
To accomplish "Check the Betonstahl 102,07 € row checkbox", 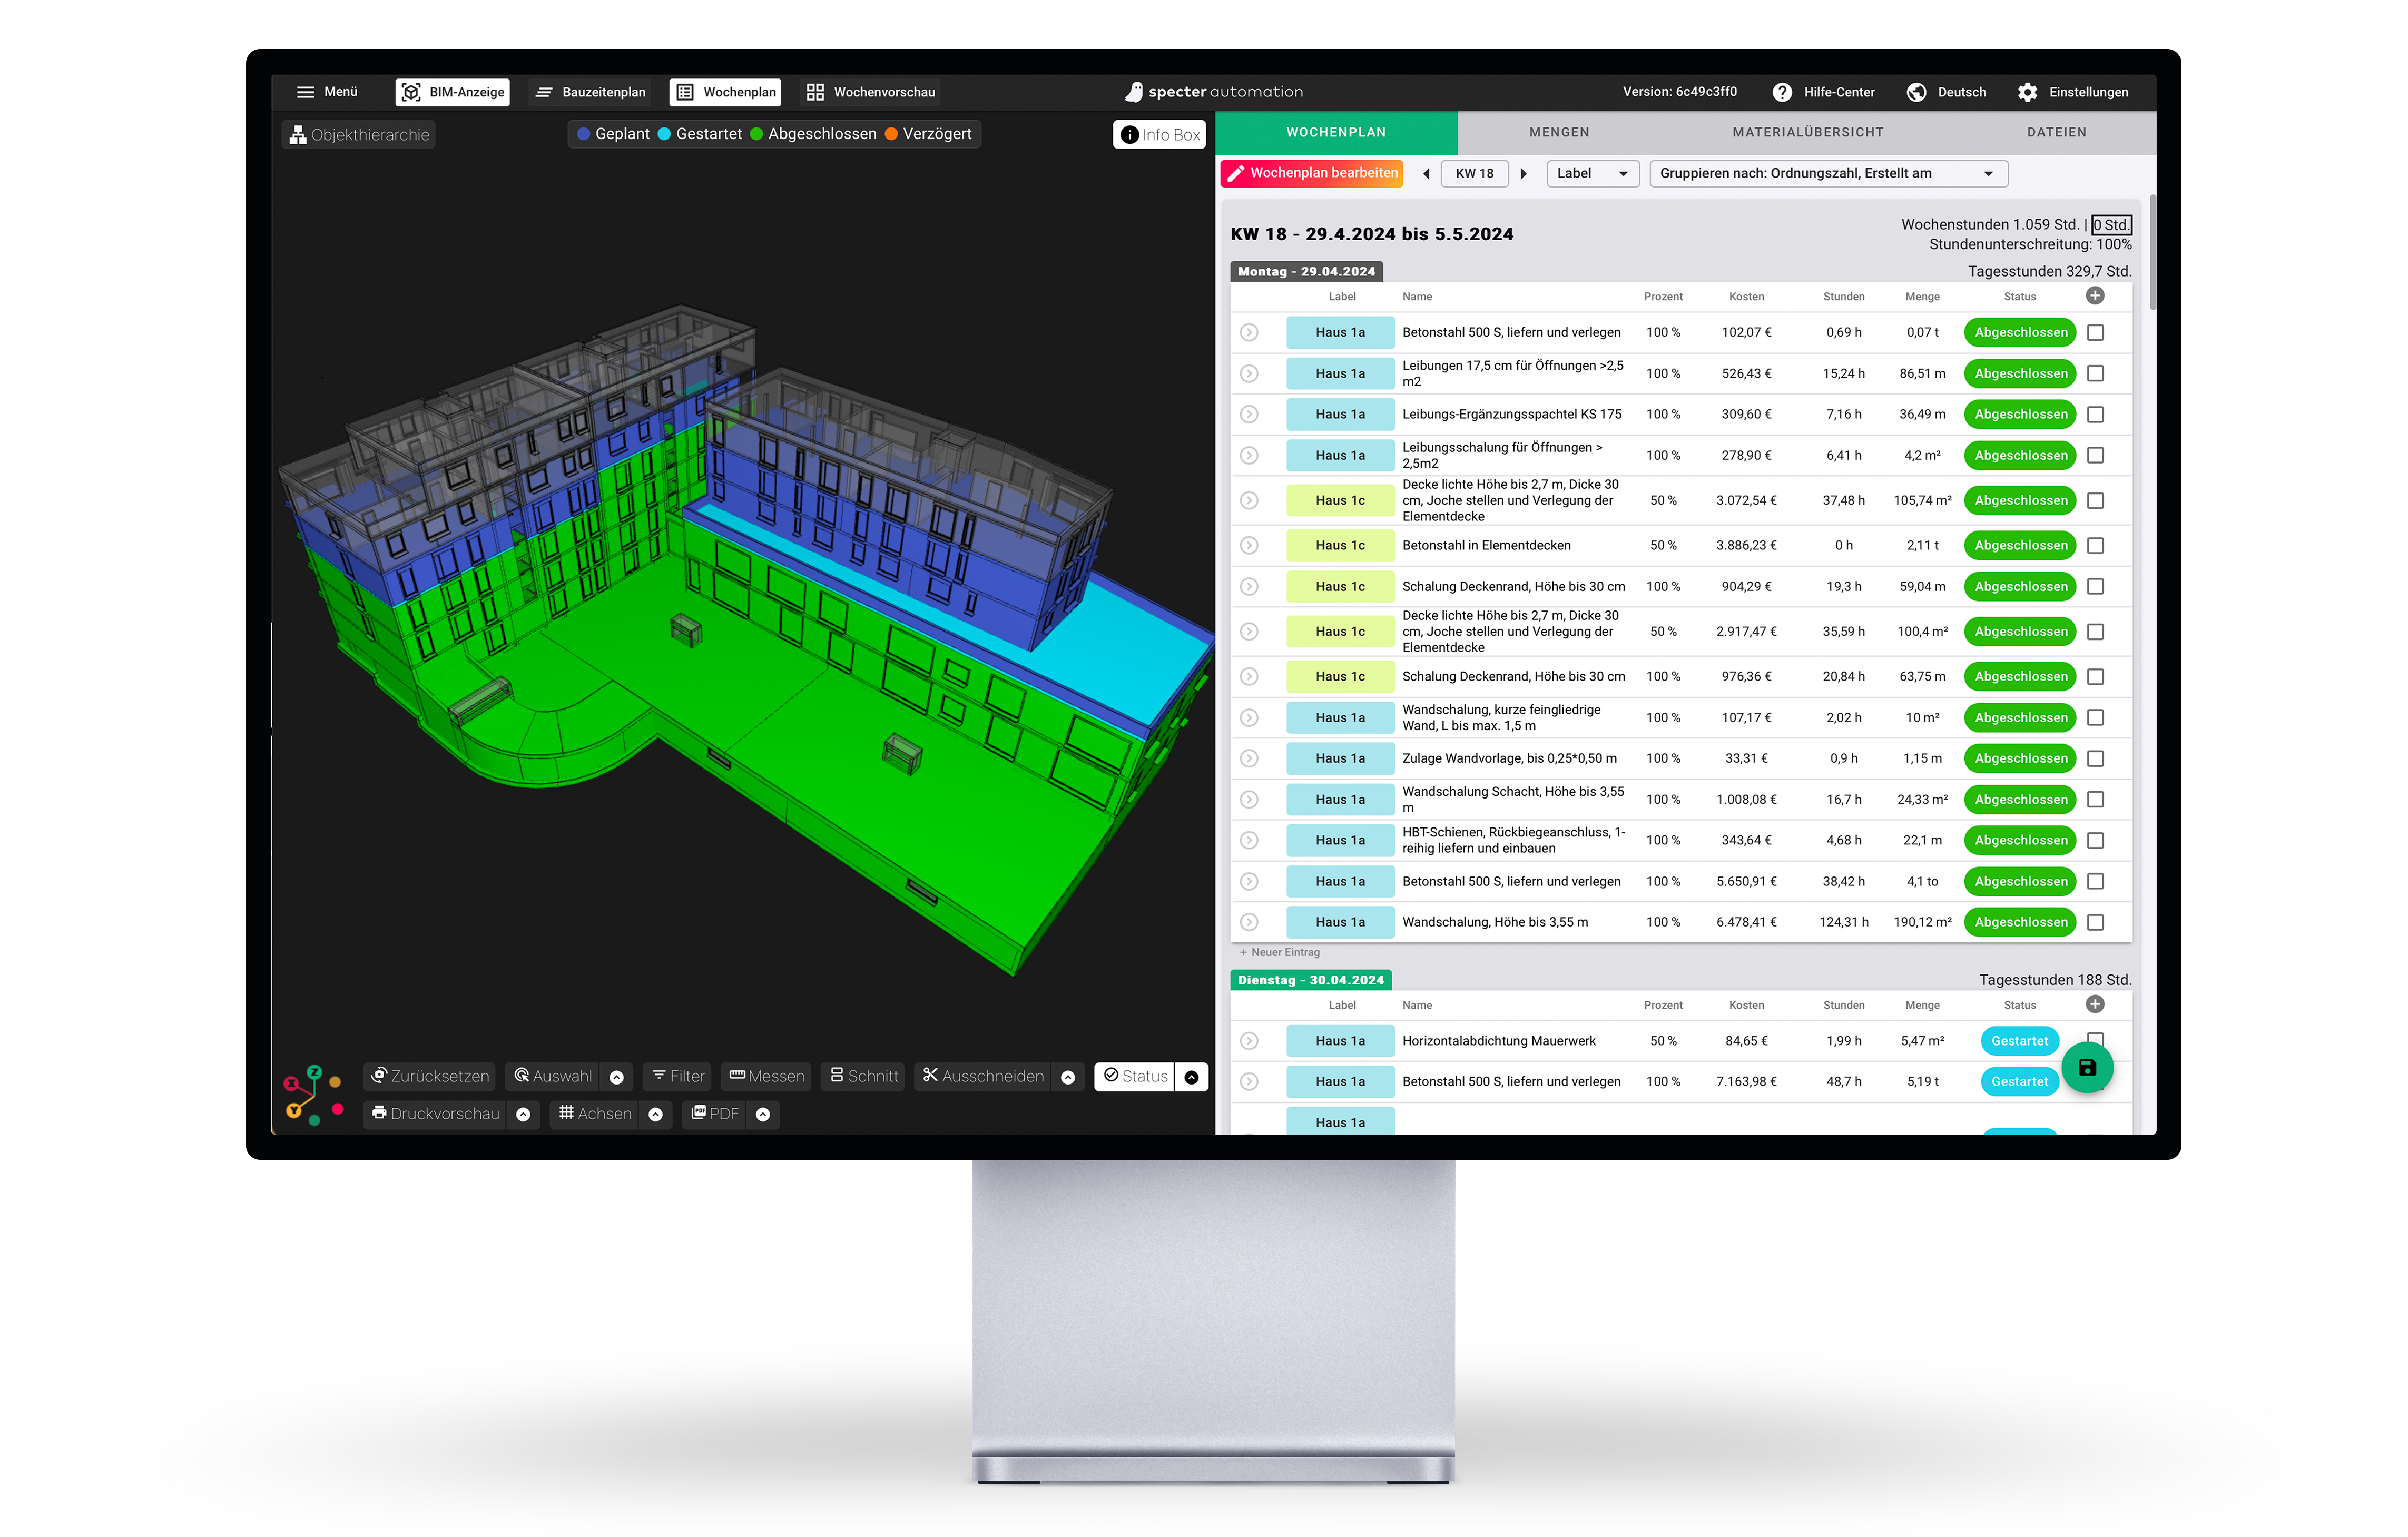I will [x=2096, y=333].
